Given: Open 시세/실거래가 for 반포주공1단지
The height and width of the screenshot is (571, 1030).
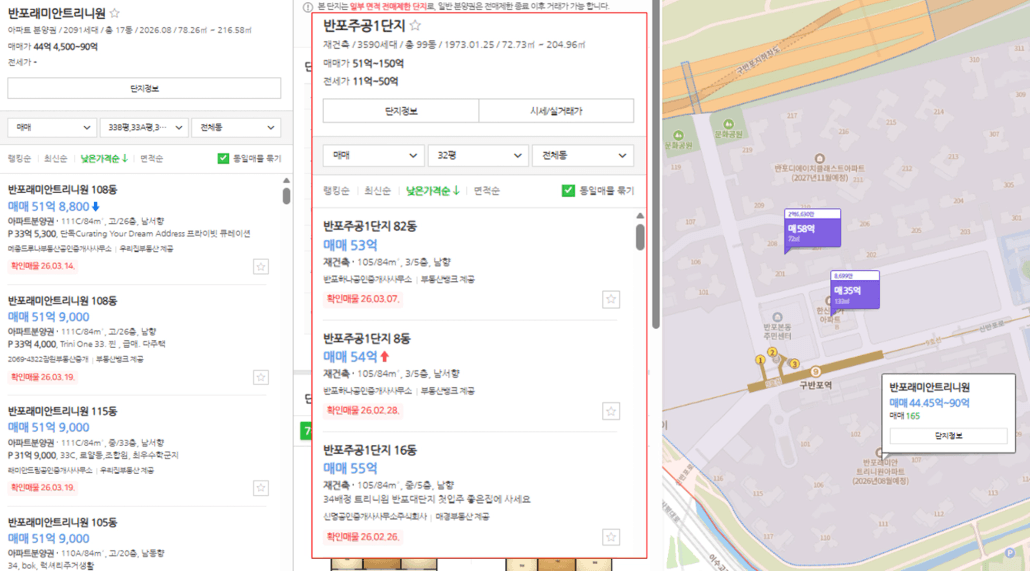Looking at the screenshot, I should (556, 111).
